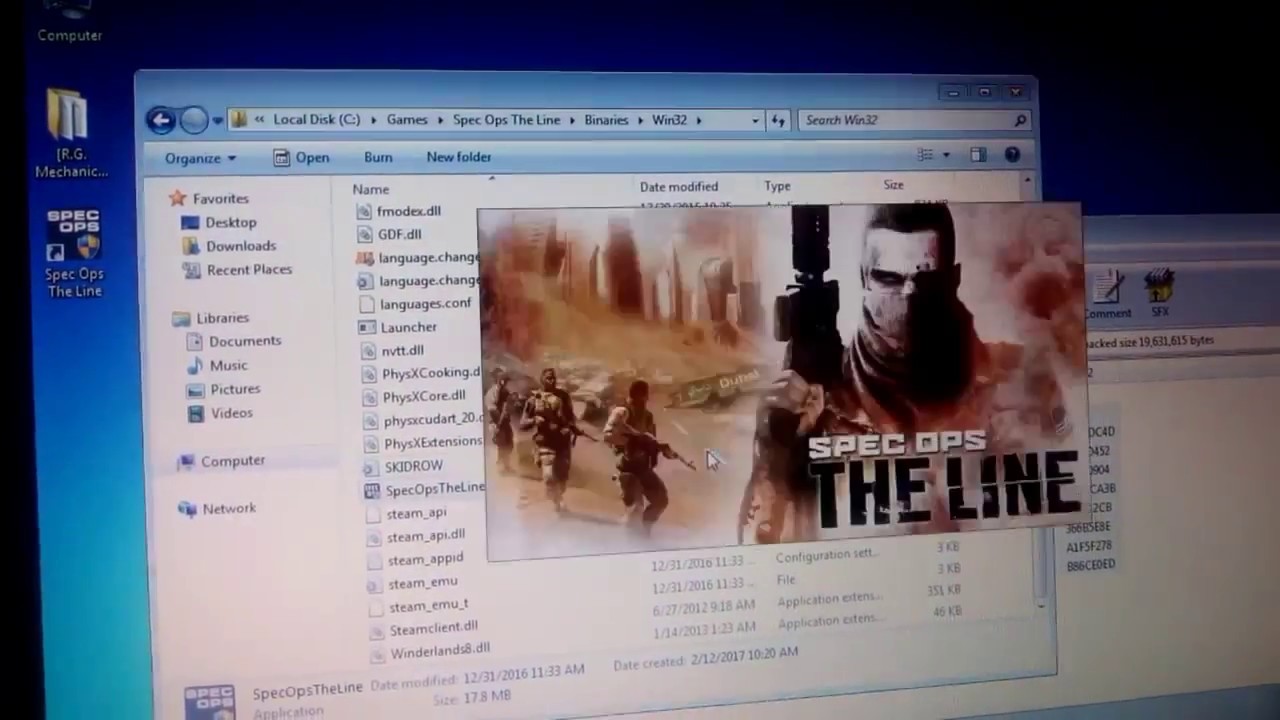1280x720 pixels.
Task: Sort by the Size column header
Action: point(893,185)
